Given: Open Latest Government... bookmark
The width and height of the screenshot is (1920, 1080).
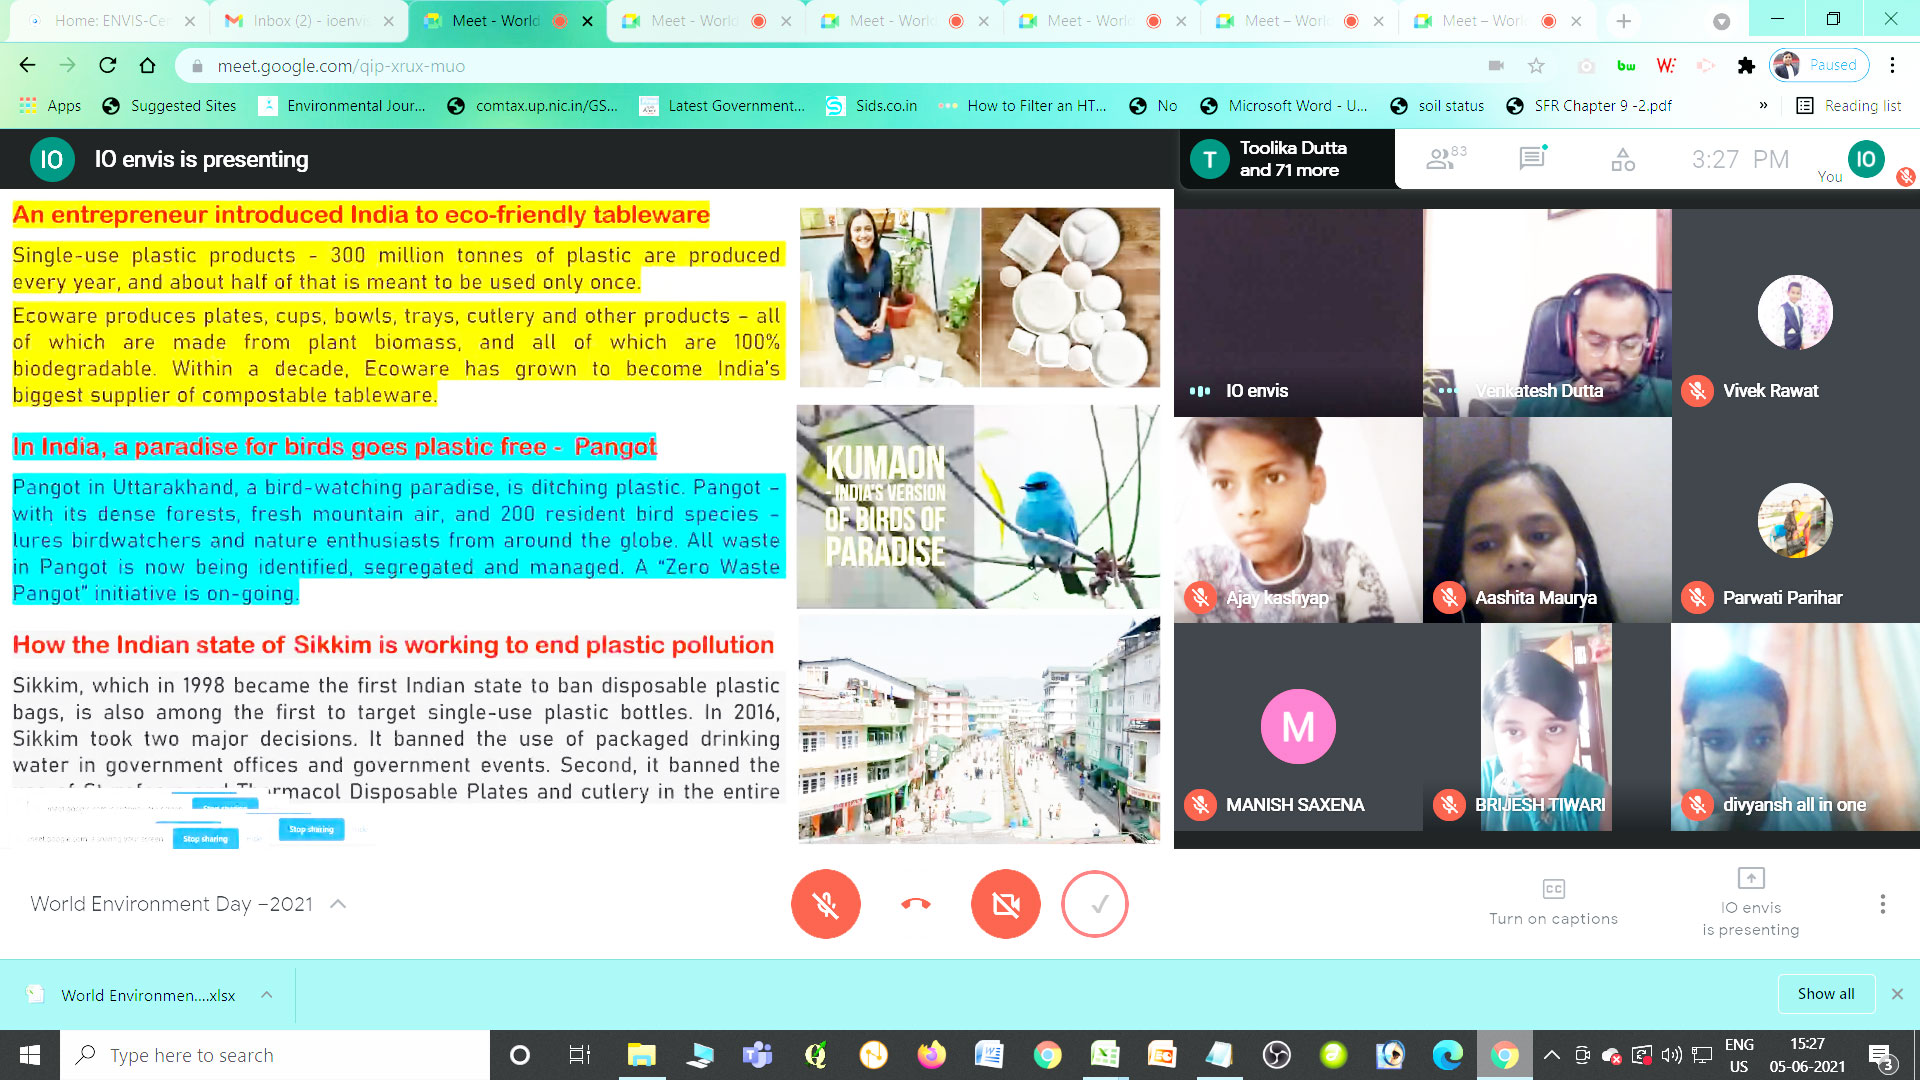Looking at the screenshot, I should [x=722, y=106].
